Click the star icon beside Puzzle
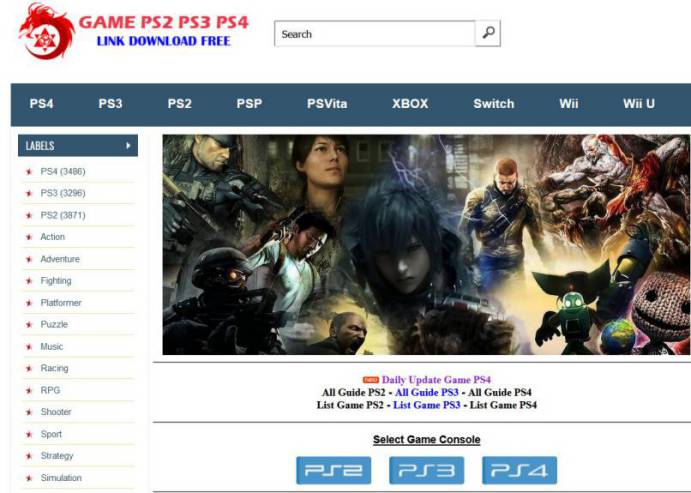This screenshot has height=493, width=691. tap(29, 325)
